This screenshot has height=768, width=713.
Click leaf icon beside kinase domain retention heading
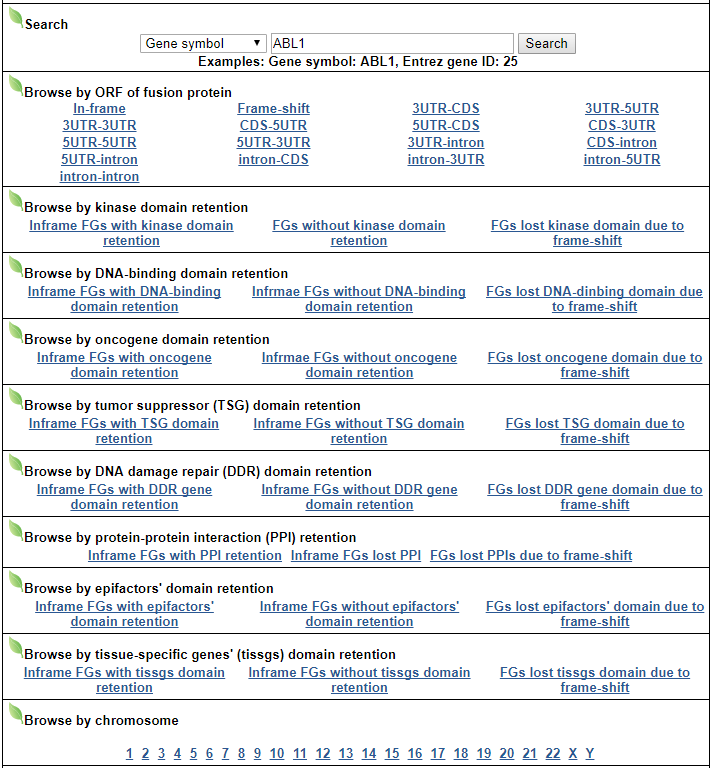pyautogui.click(x=15, y=201)
